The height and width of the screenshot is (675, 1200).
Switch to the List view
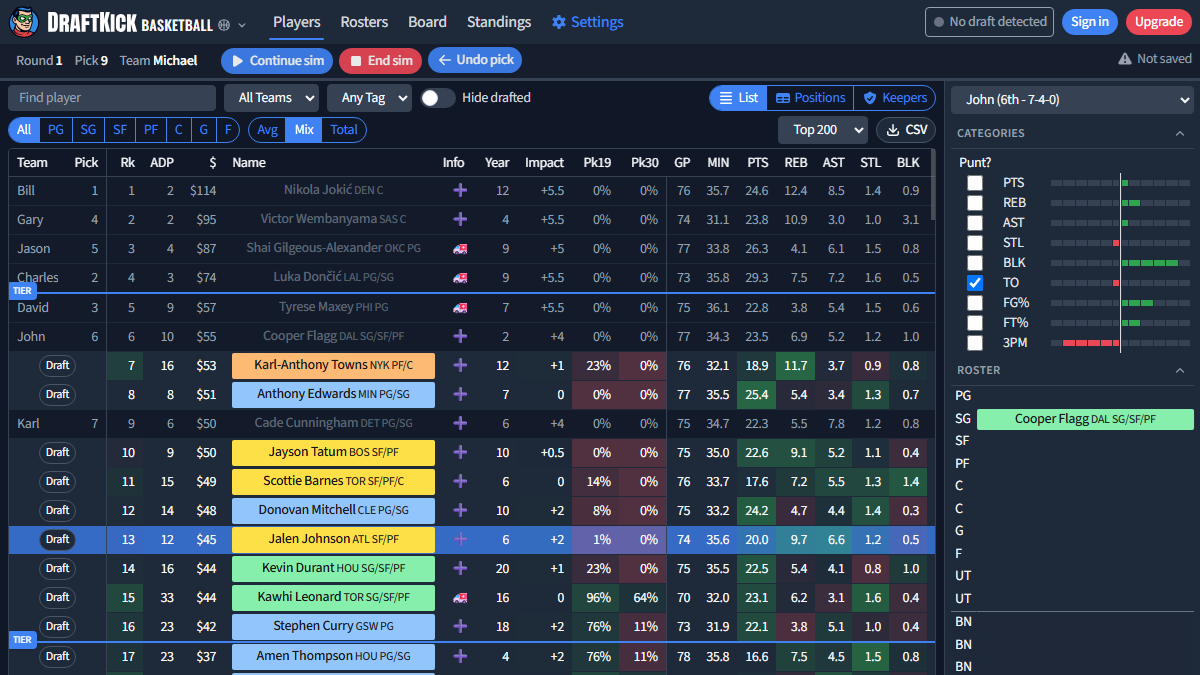[738, 98]
